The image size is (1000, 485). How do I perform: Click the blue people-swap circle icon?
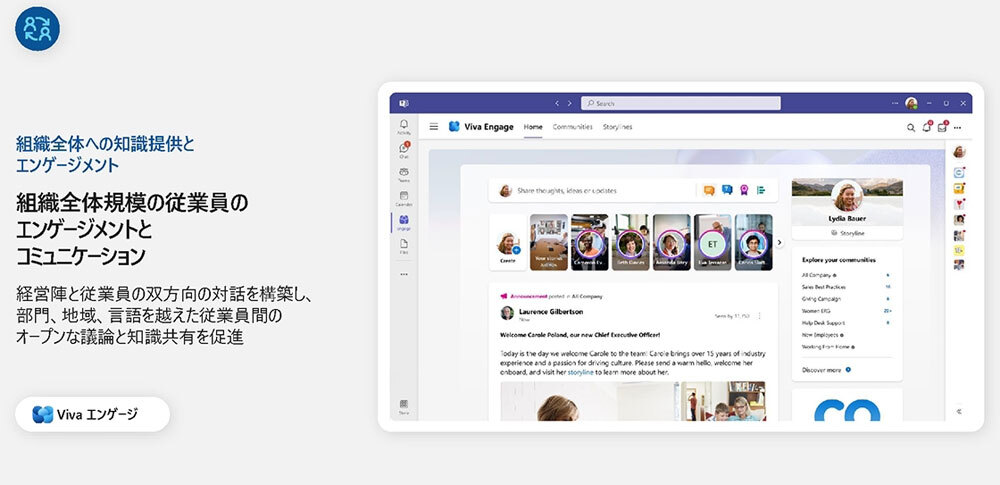(x=38, y=29)
